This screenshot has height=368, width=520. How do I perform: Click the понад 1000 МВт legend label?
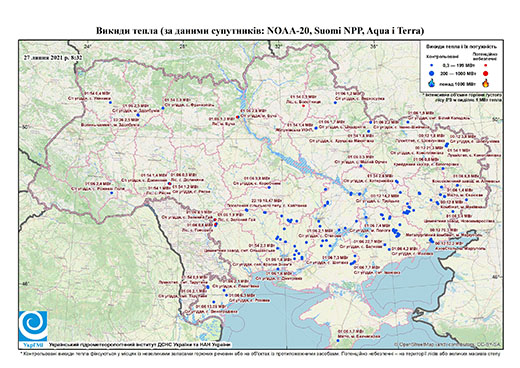pyautogui.click(x=457, y=83)
